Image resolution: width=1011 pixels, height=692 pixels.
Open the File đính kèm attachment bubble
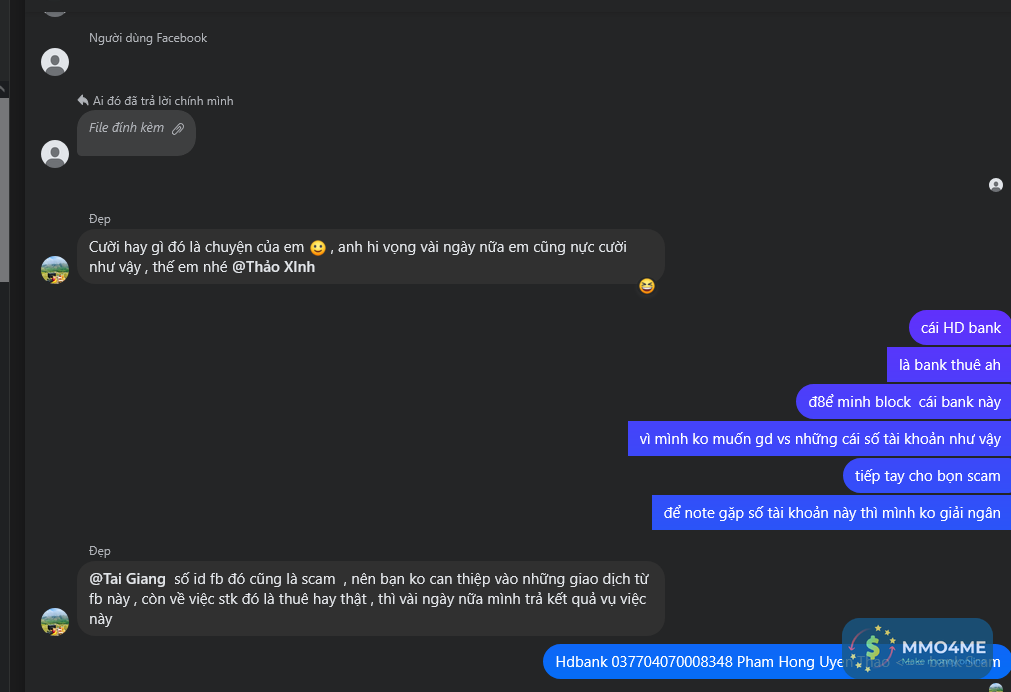[135, 132]
